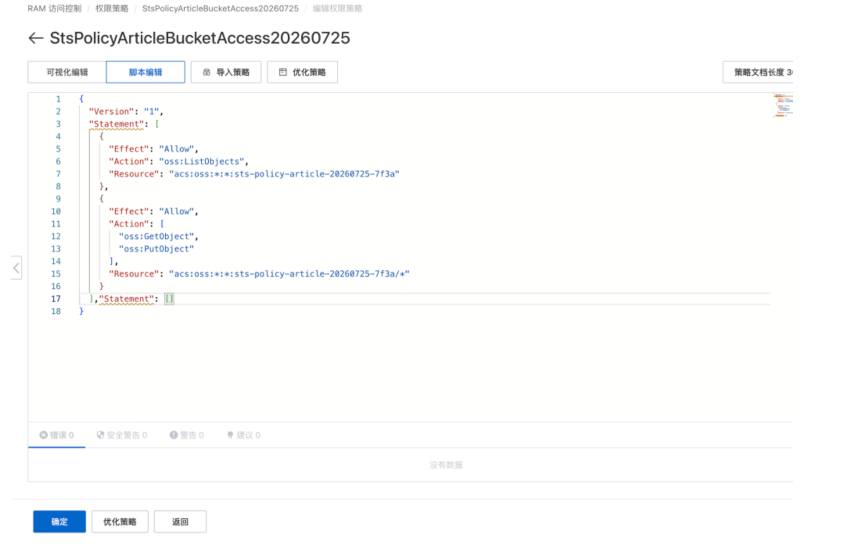
Task: Open the 权限策略 breadcrumb link
Action: [112, 9]
